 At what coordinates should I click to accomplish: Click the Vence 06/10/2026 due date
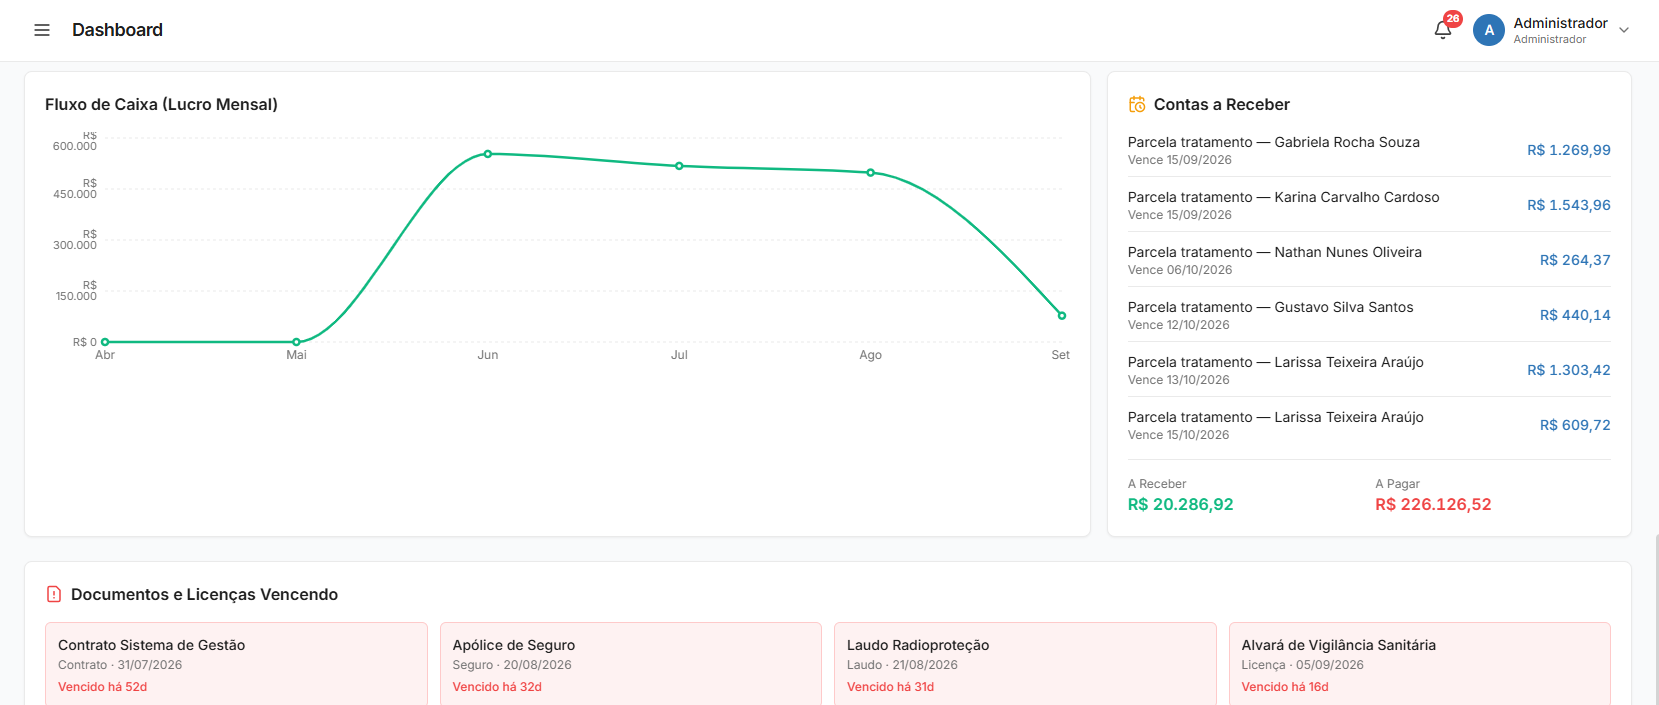pos(1180,270)
